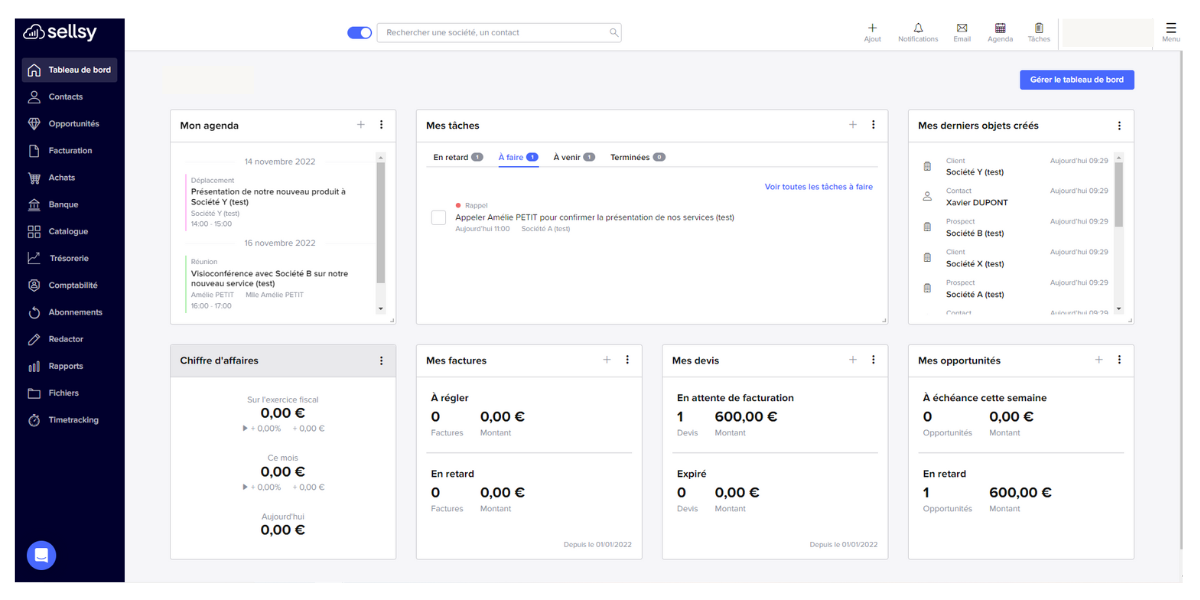
Task: Open Voir toutes les tâches à faire
Action: click(818, 187)
